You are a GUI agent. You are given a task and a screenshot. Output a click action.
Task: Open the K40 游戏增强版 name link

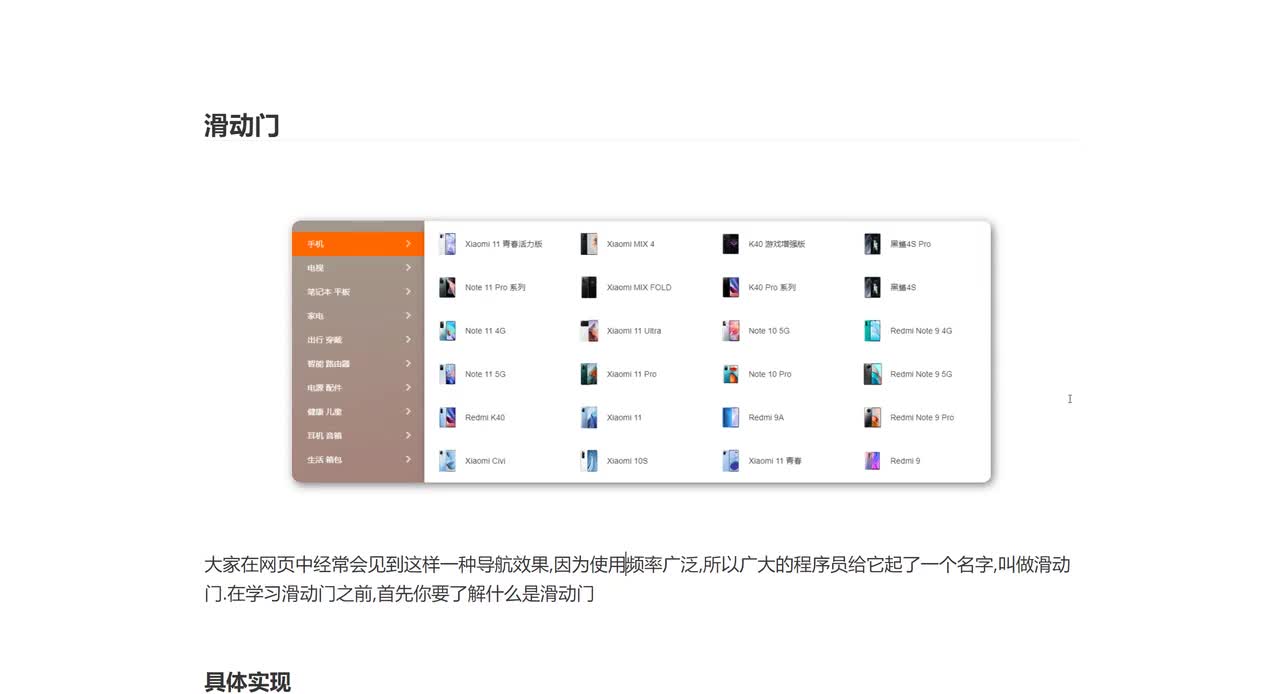[x=777, y=244]
